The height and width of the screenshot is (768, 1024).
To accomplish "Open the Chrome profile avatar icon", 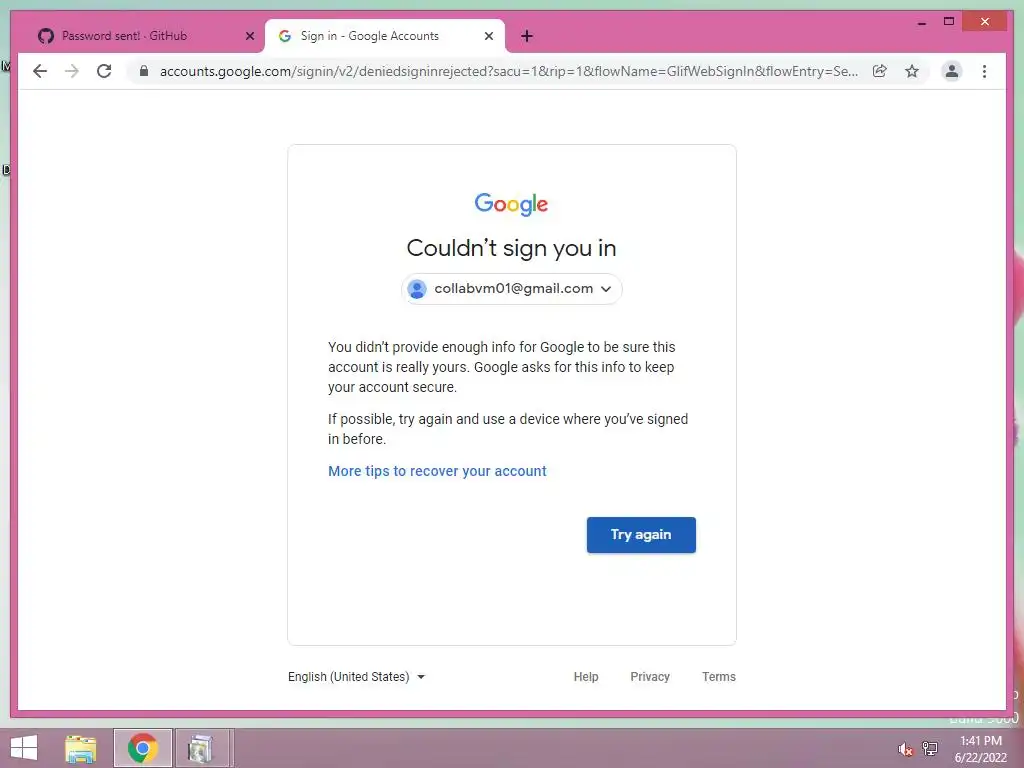I will coord(952,71).
